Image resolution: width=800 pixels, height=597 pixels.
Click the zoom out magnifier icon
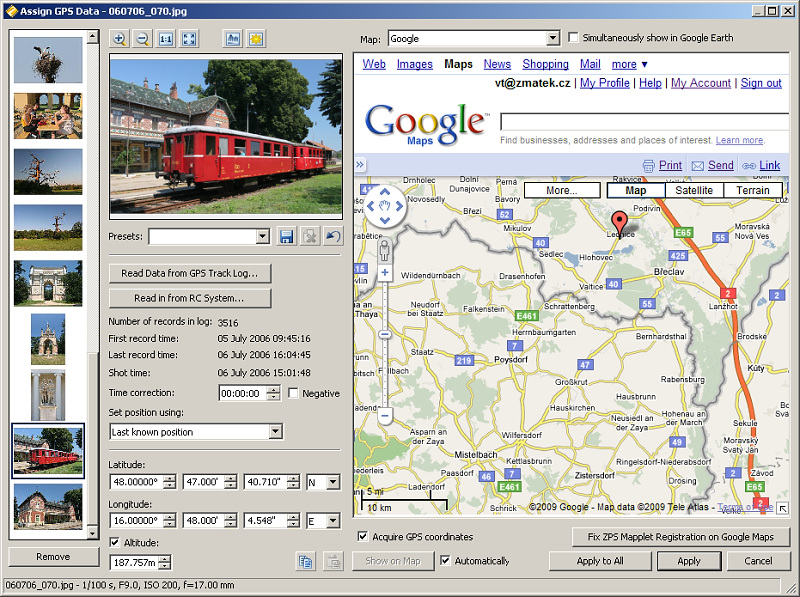(x=143, y=39)
